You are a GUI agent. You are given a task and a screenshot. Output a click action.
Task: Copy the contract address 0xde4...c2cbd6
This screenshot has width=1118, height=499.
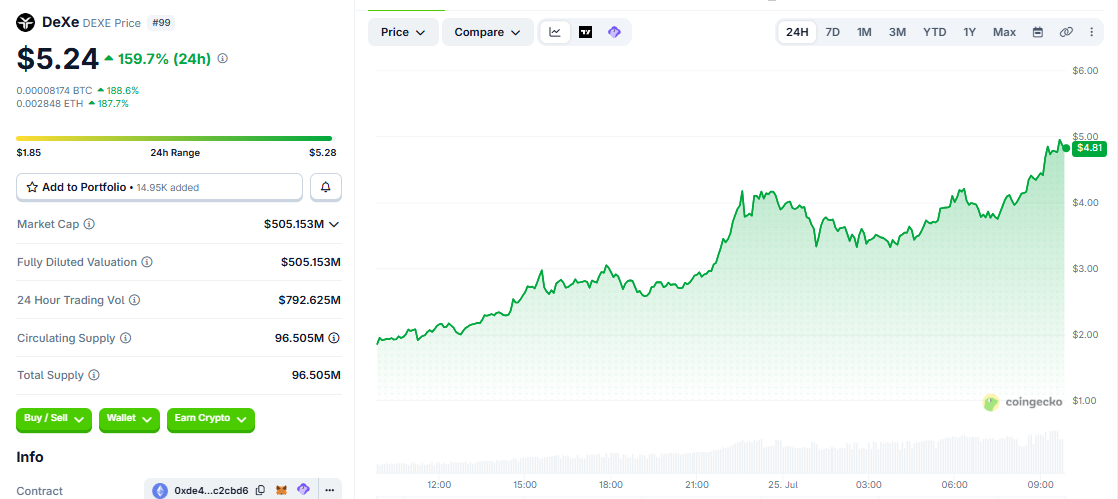pos(260,490)
